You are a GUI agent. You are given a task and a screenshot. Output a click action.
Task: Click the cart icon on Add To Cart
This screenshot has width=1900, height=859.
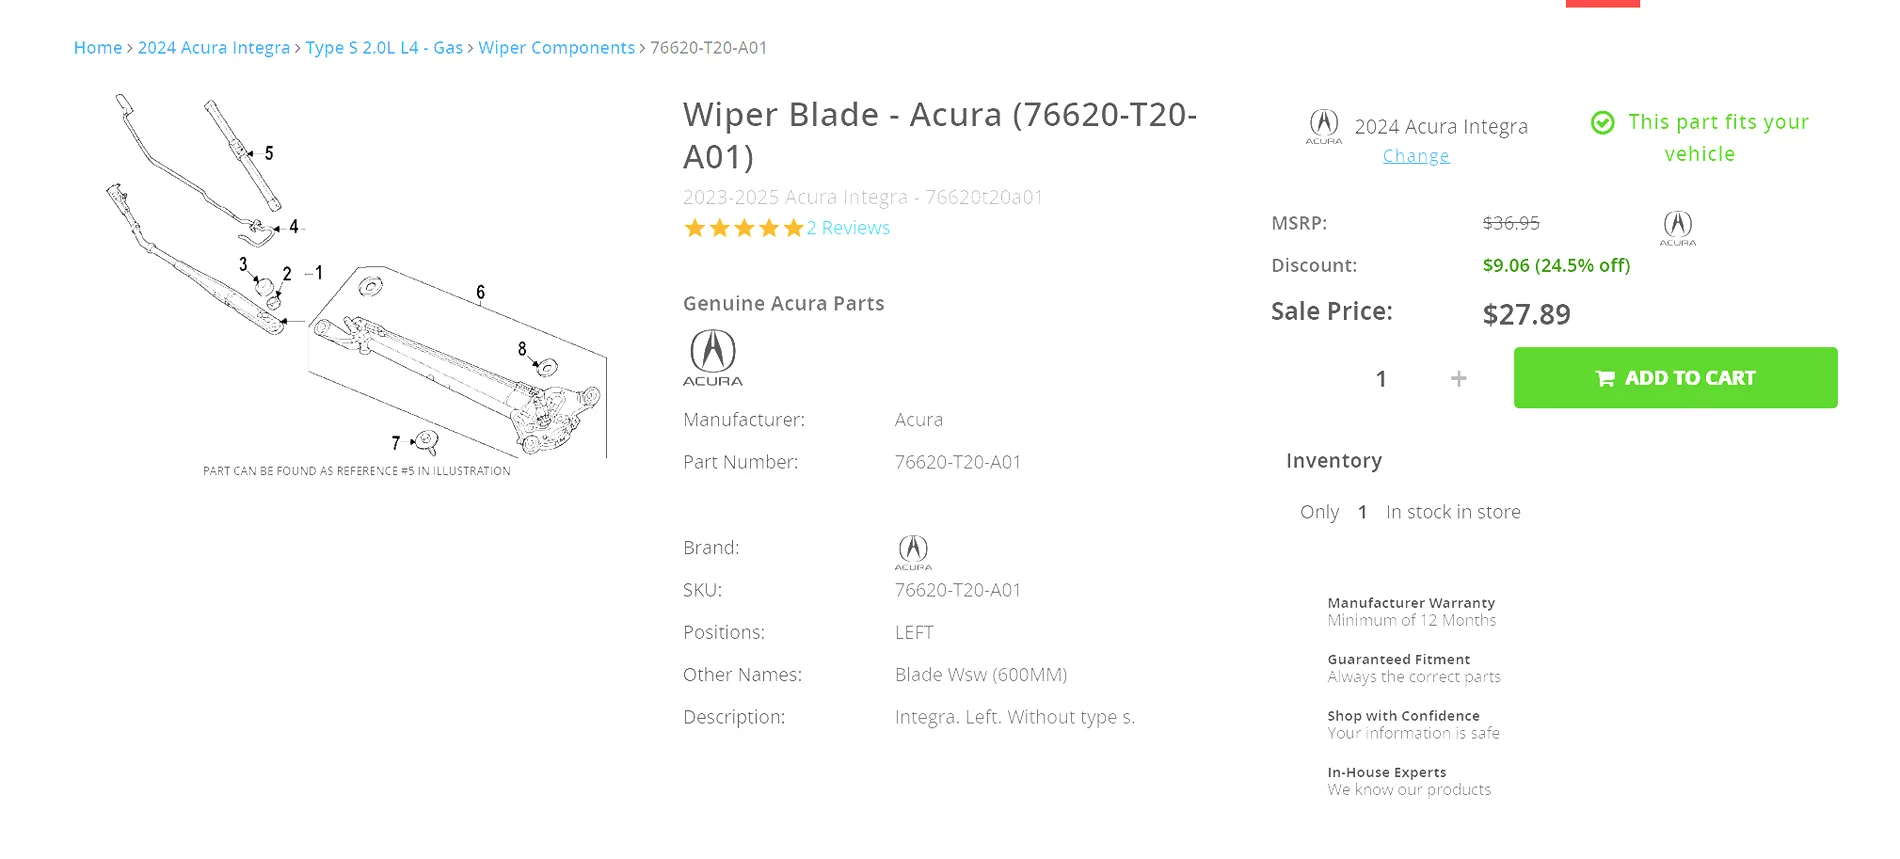click(x=1605, y=378)
